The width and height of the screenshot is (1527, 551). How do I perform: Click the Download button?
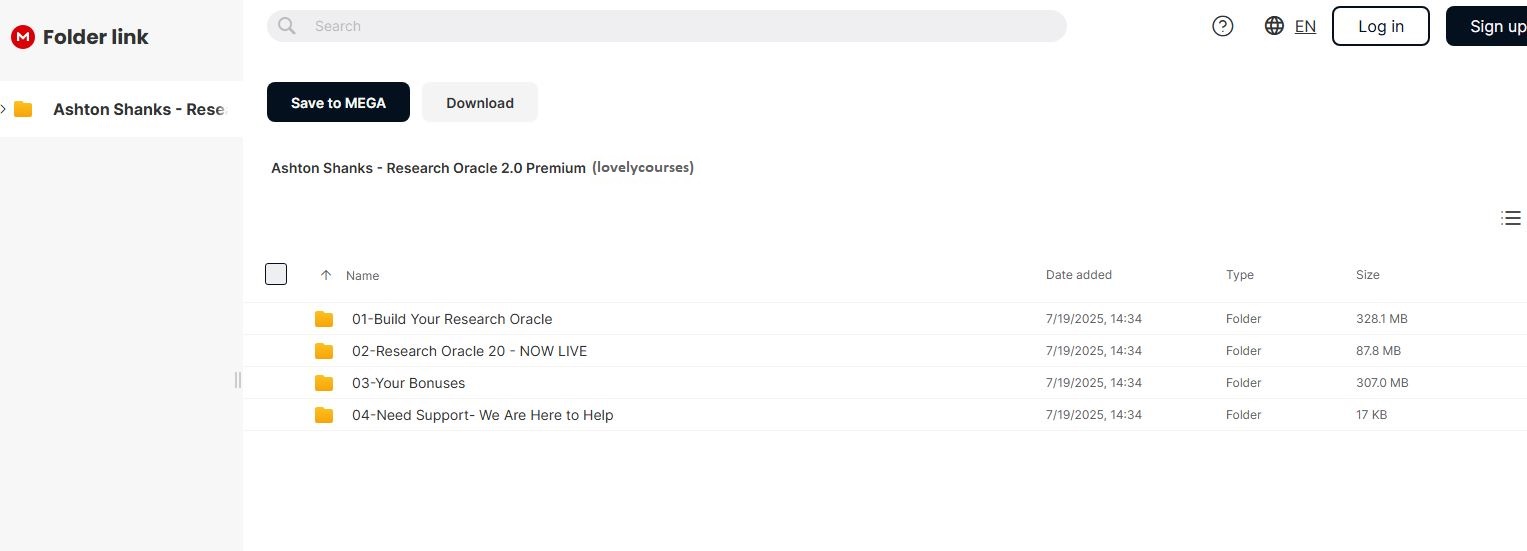479,102
